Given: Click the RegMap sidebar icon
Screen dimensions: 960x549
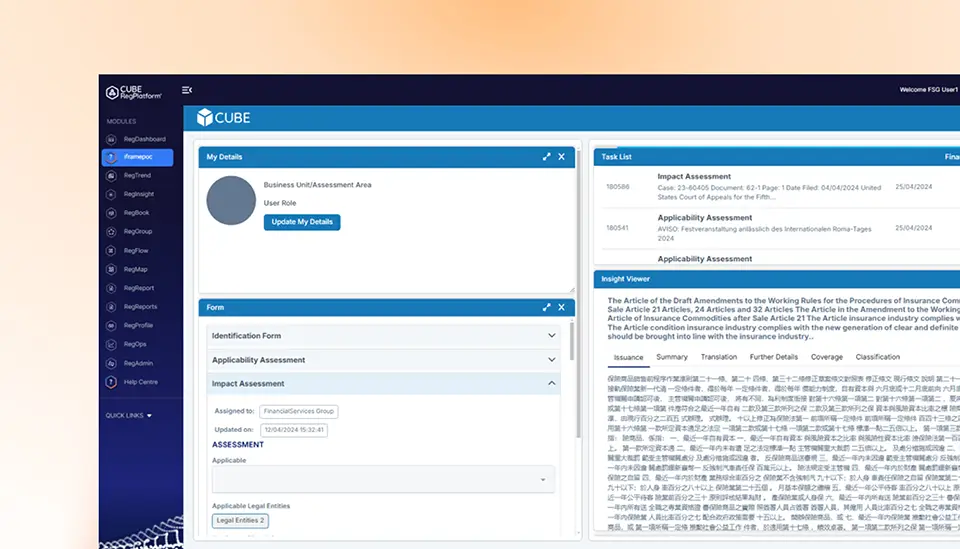Looking at the screenshot, I should pyautogui.click(x=110, y=269).
